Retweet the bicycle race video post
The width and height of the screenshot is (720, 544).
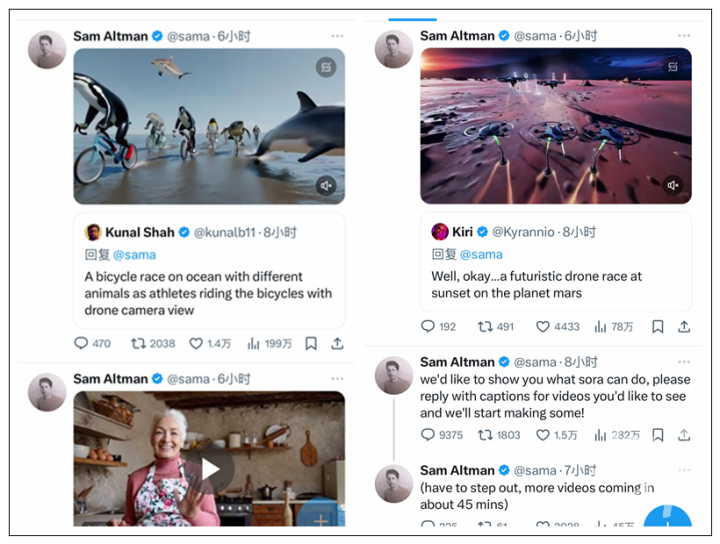point(138,343)
